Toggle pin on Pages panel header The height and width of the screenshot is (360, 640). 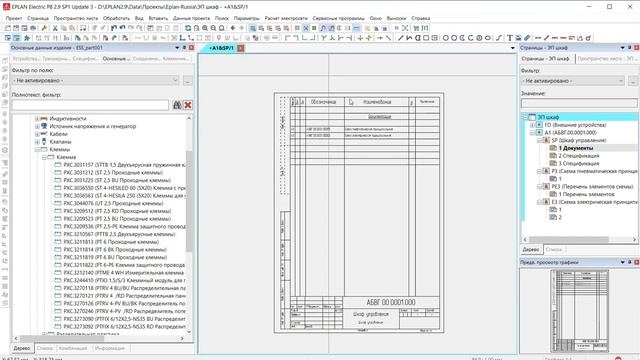[x=629, y=48]
